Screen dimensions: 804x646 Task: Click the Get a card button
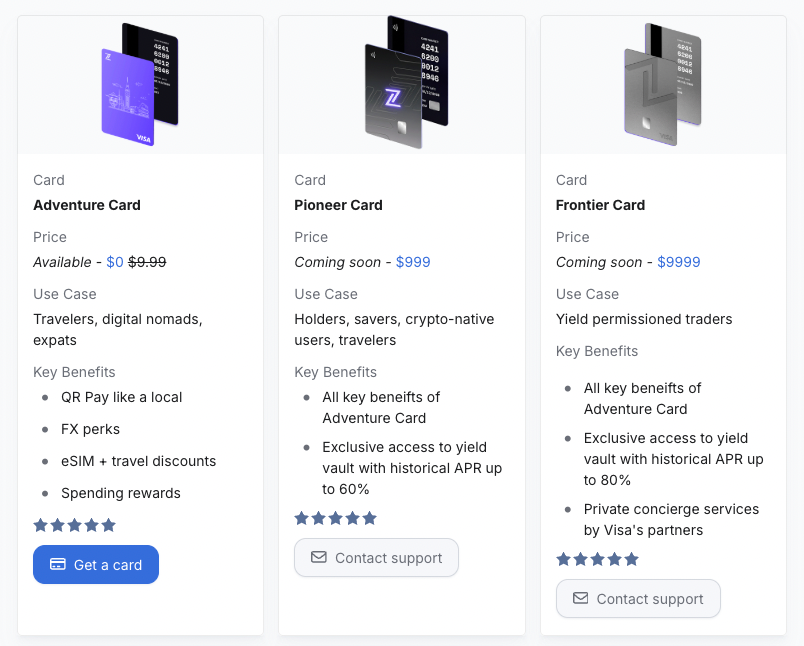96,565
